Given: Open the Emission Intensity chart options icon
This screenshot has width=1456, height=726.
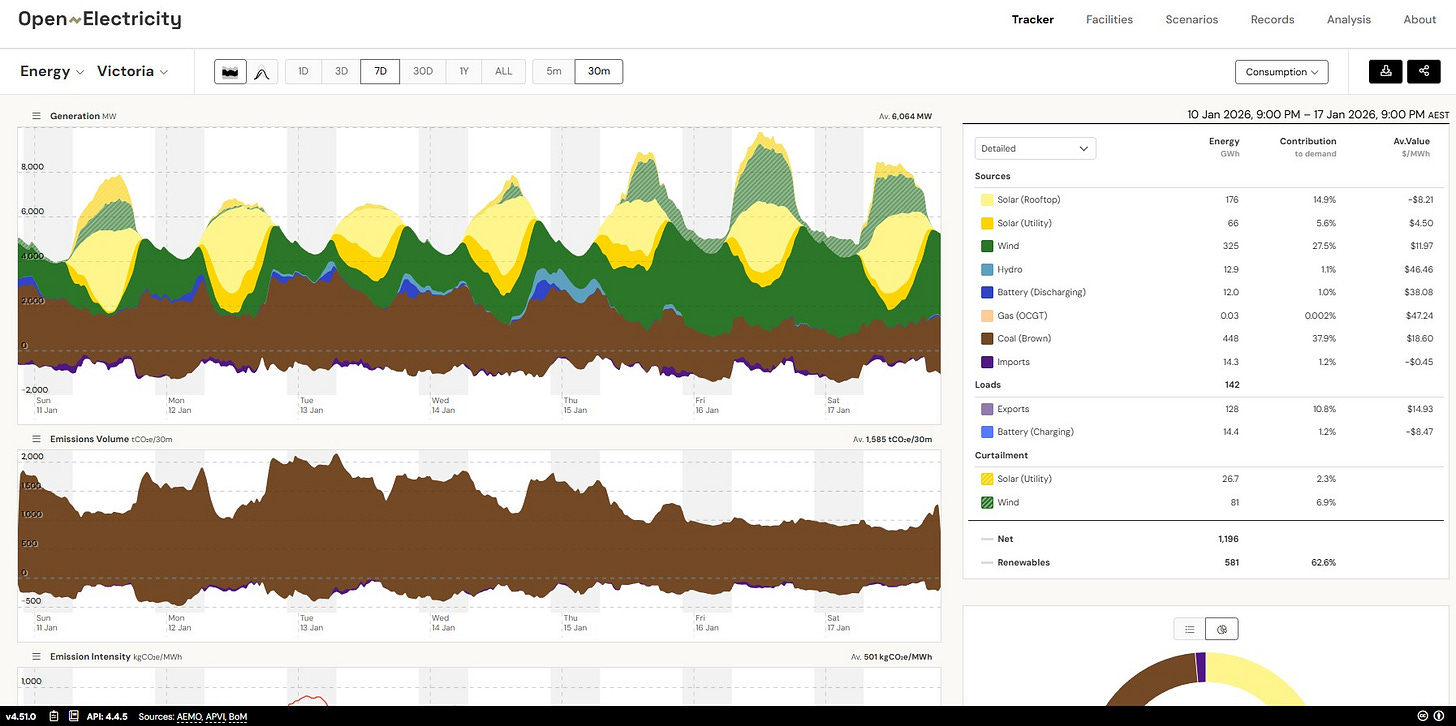Looking at the screenshot, I should pos(36,656).
